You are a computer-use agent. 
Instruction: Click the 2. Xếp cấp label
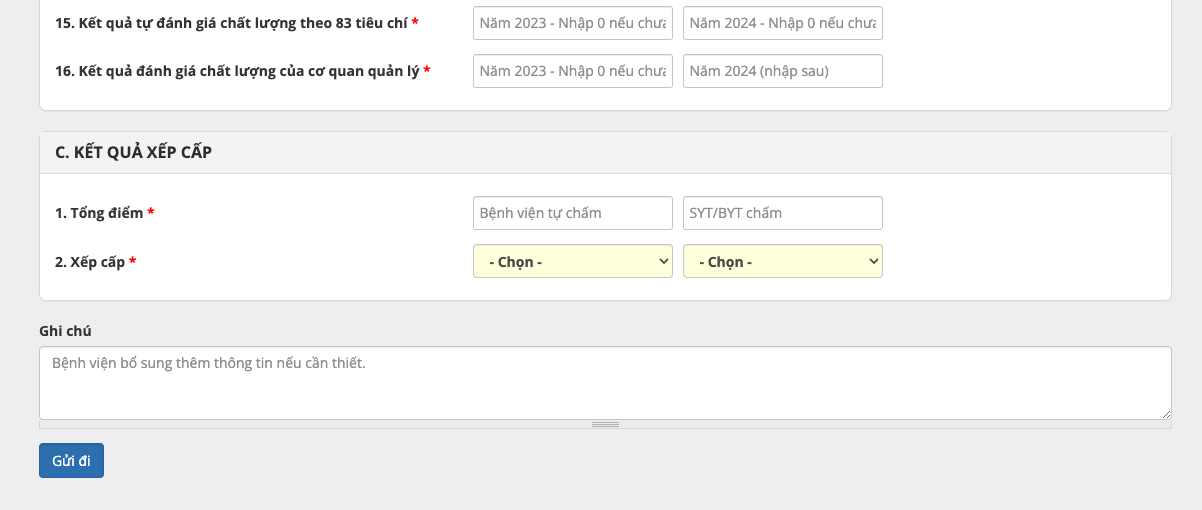pyautogui.click(x=90, y=262)
